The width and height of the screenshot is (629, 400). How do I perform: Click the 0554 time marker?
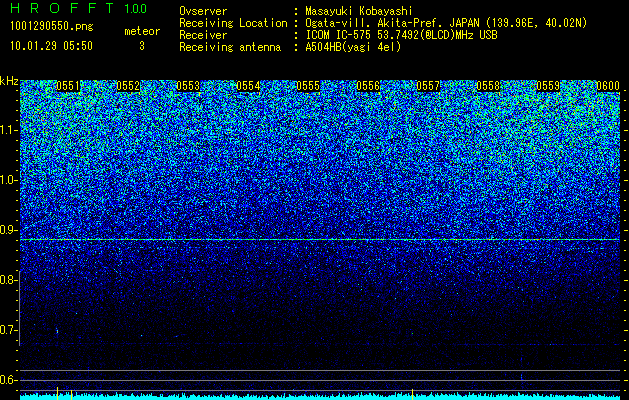pyautogui.click(x=248, y=86)
